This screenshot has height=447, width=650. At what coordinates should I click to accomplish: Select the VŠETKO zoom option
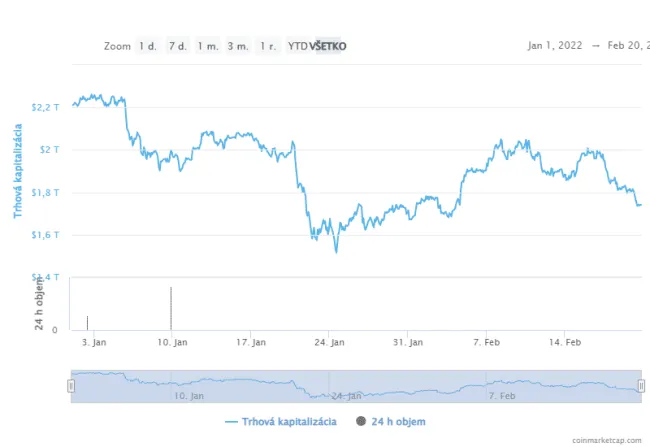329,46
